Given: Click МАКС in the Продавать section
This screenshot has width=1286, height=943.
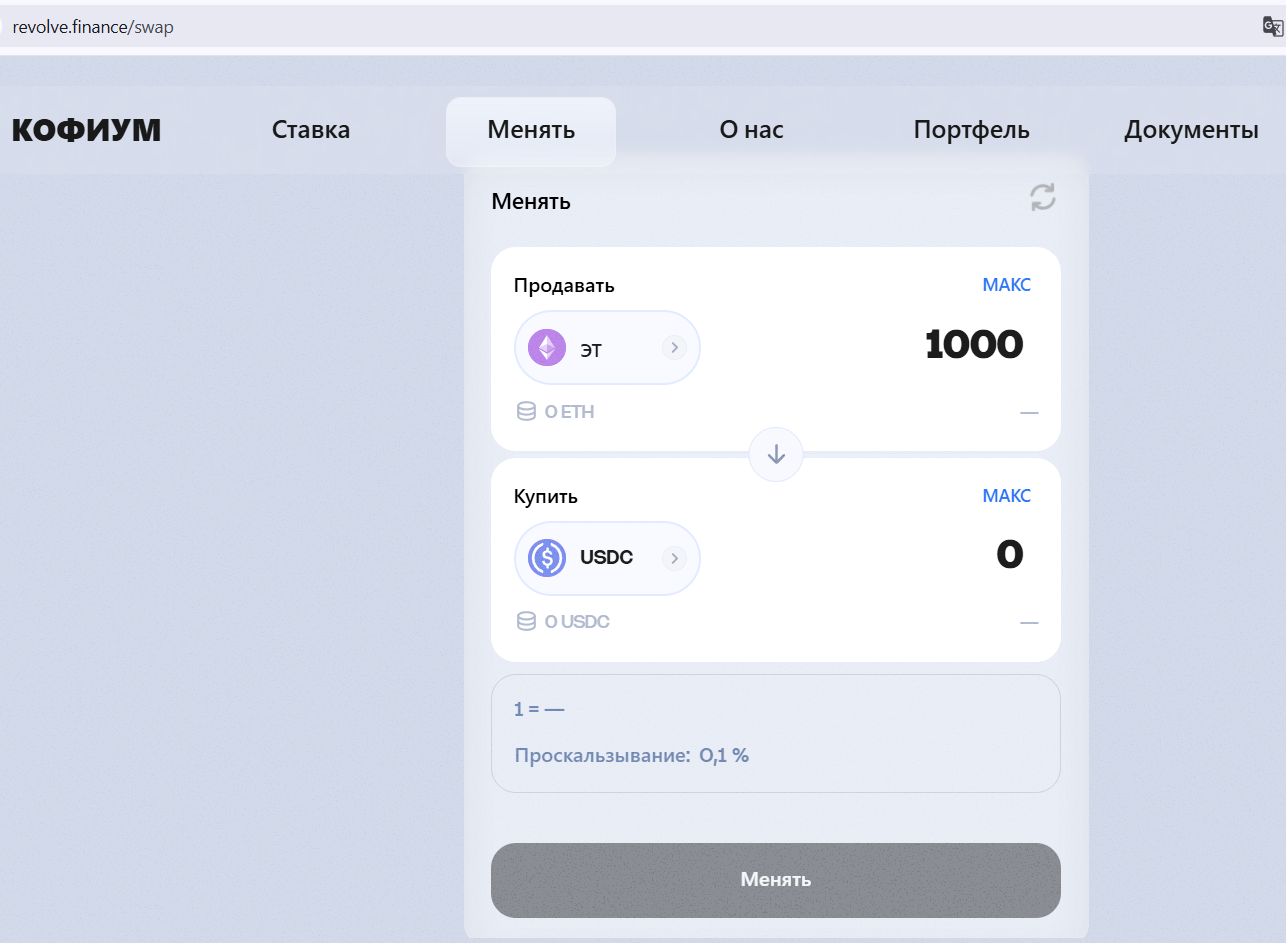Looking at the screenshot, I should [1006, 285].
